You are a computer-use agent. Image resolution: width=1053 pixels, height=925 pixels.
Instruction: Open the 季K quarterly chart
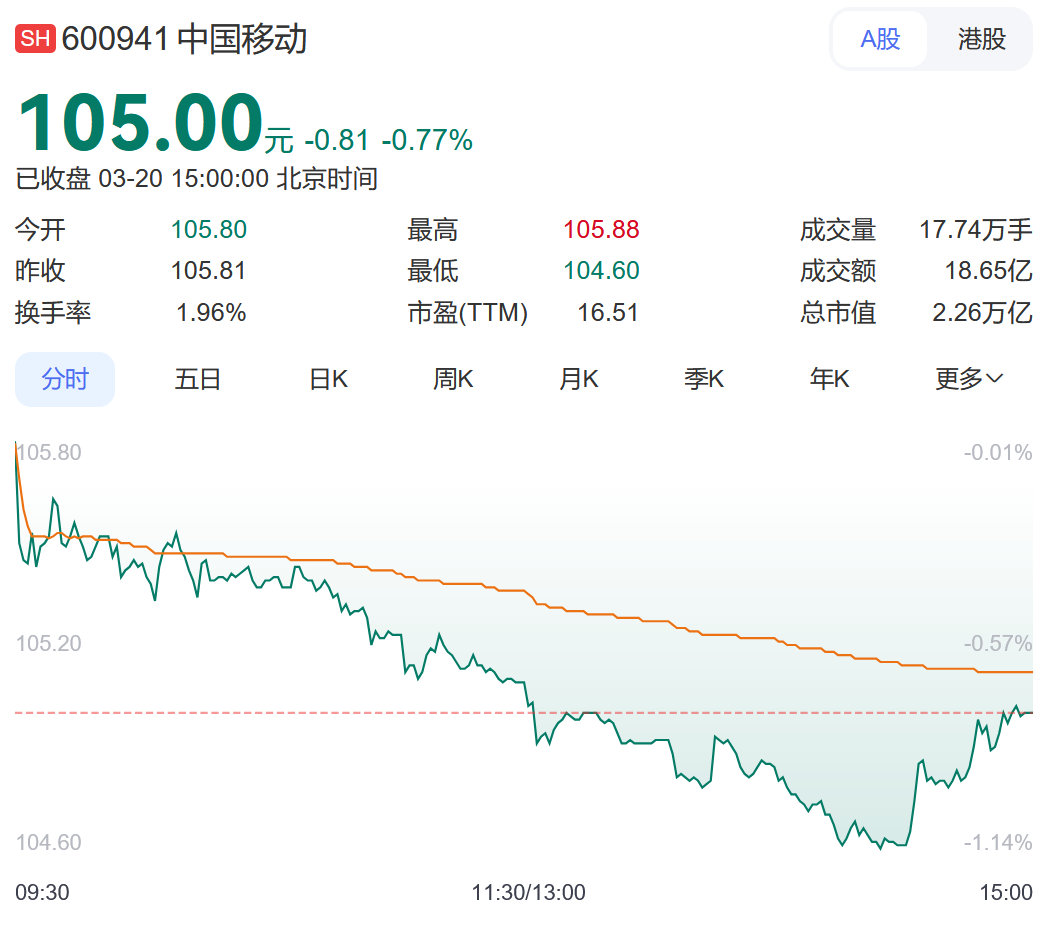click(x=704, y=380)
